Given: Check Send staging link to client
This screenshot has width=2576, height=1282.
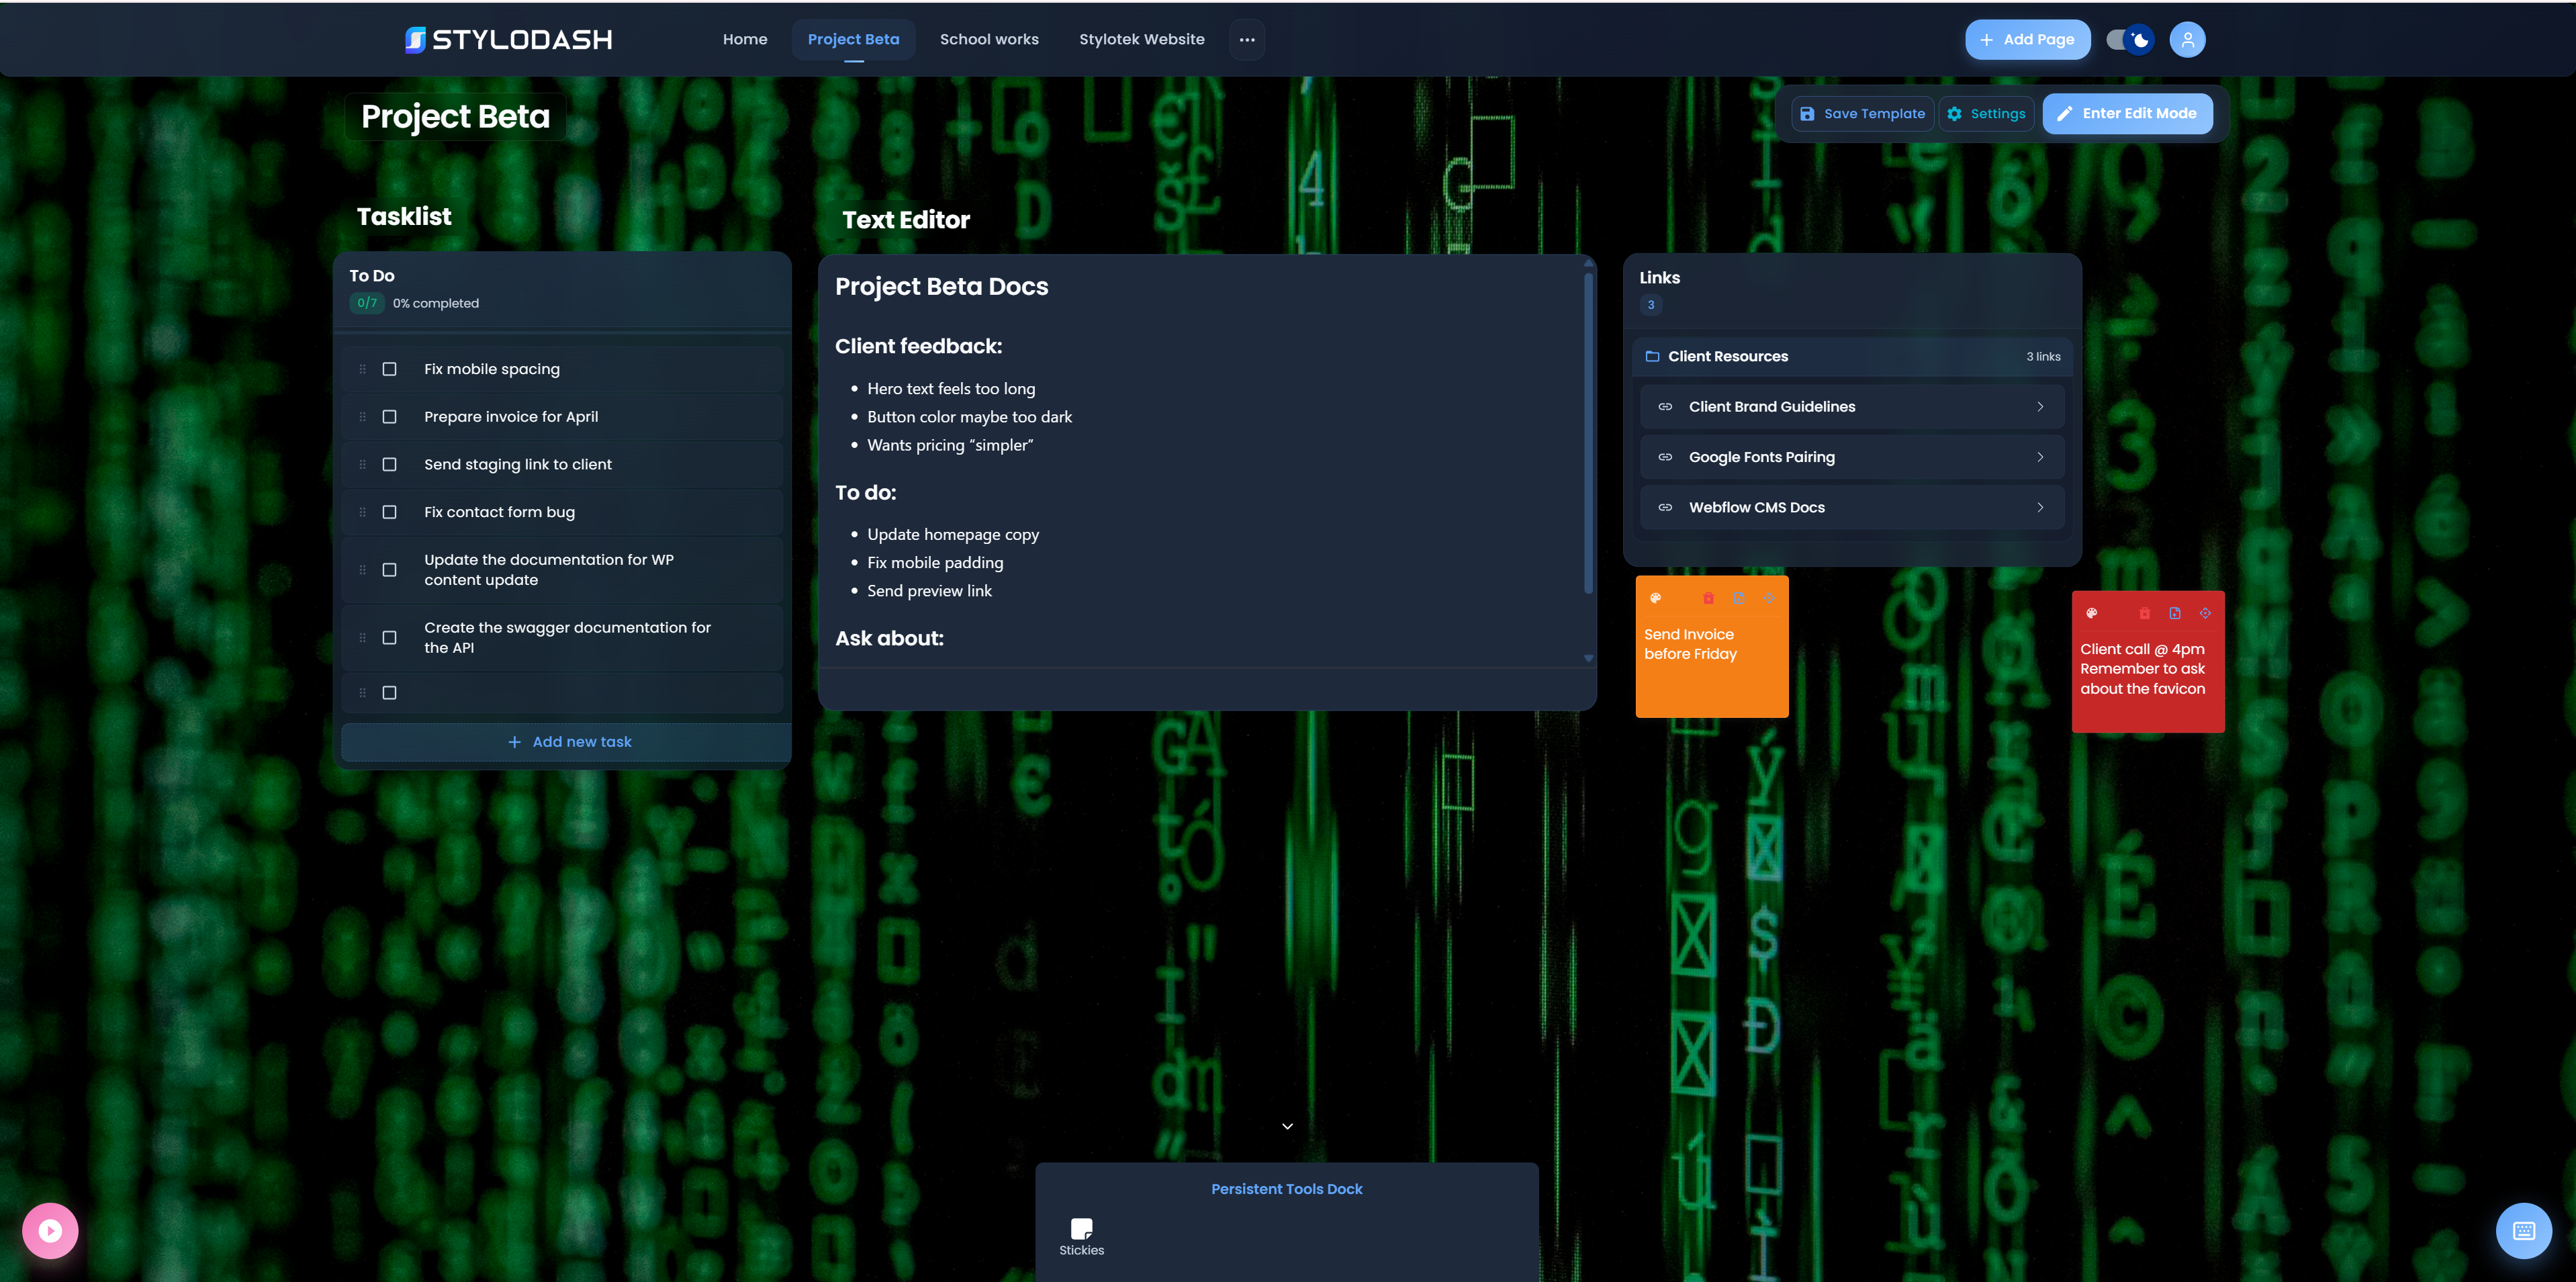Looking at the screenshot, I should point(390,464).
